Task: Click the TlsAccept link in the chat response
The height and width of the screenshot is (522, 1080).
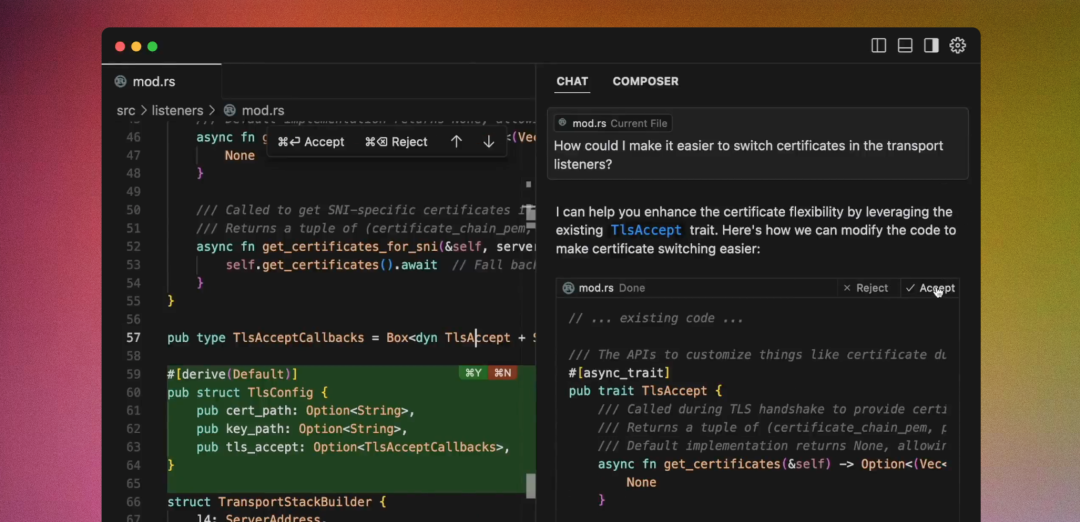Action: pos(645,231)
